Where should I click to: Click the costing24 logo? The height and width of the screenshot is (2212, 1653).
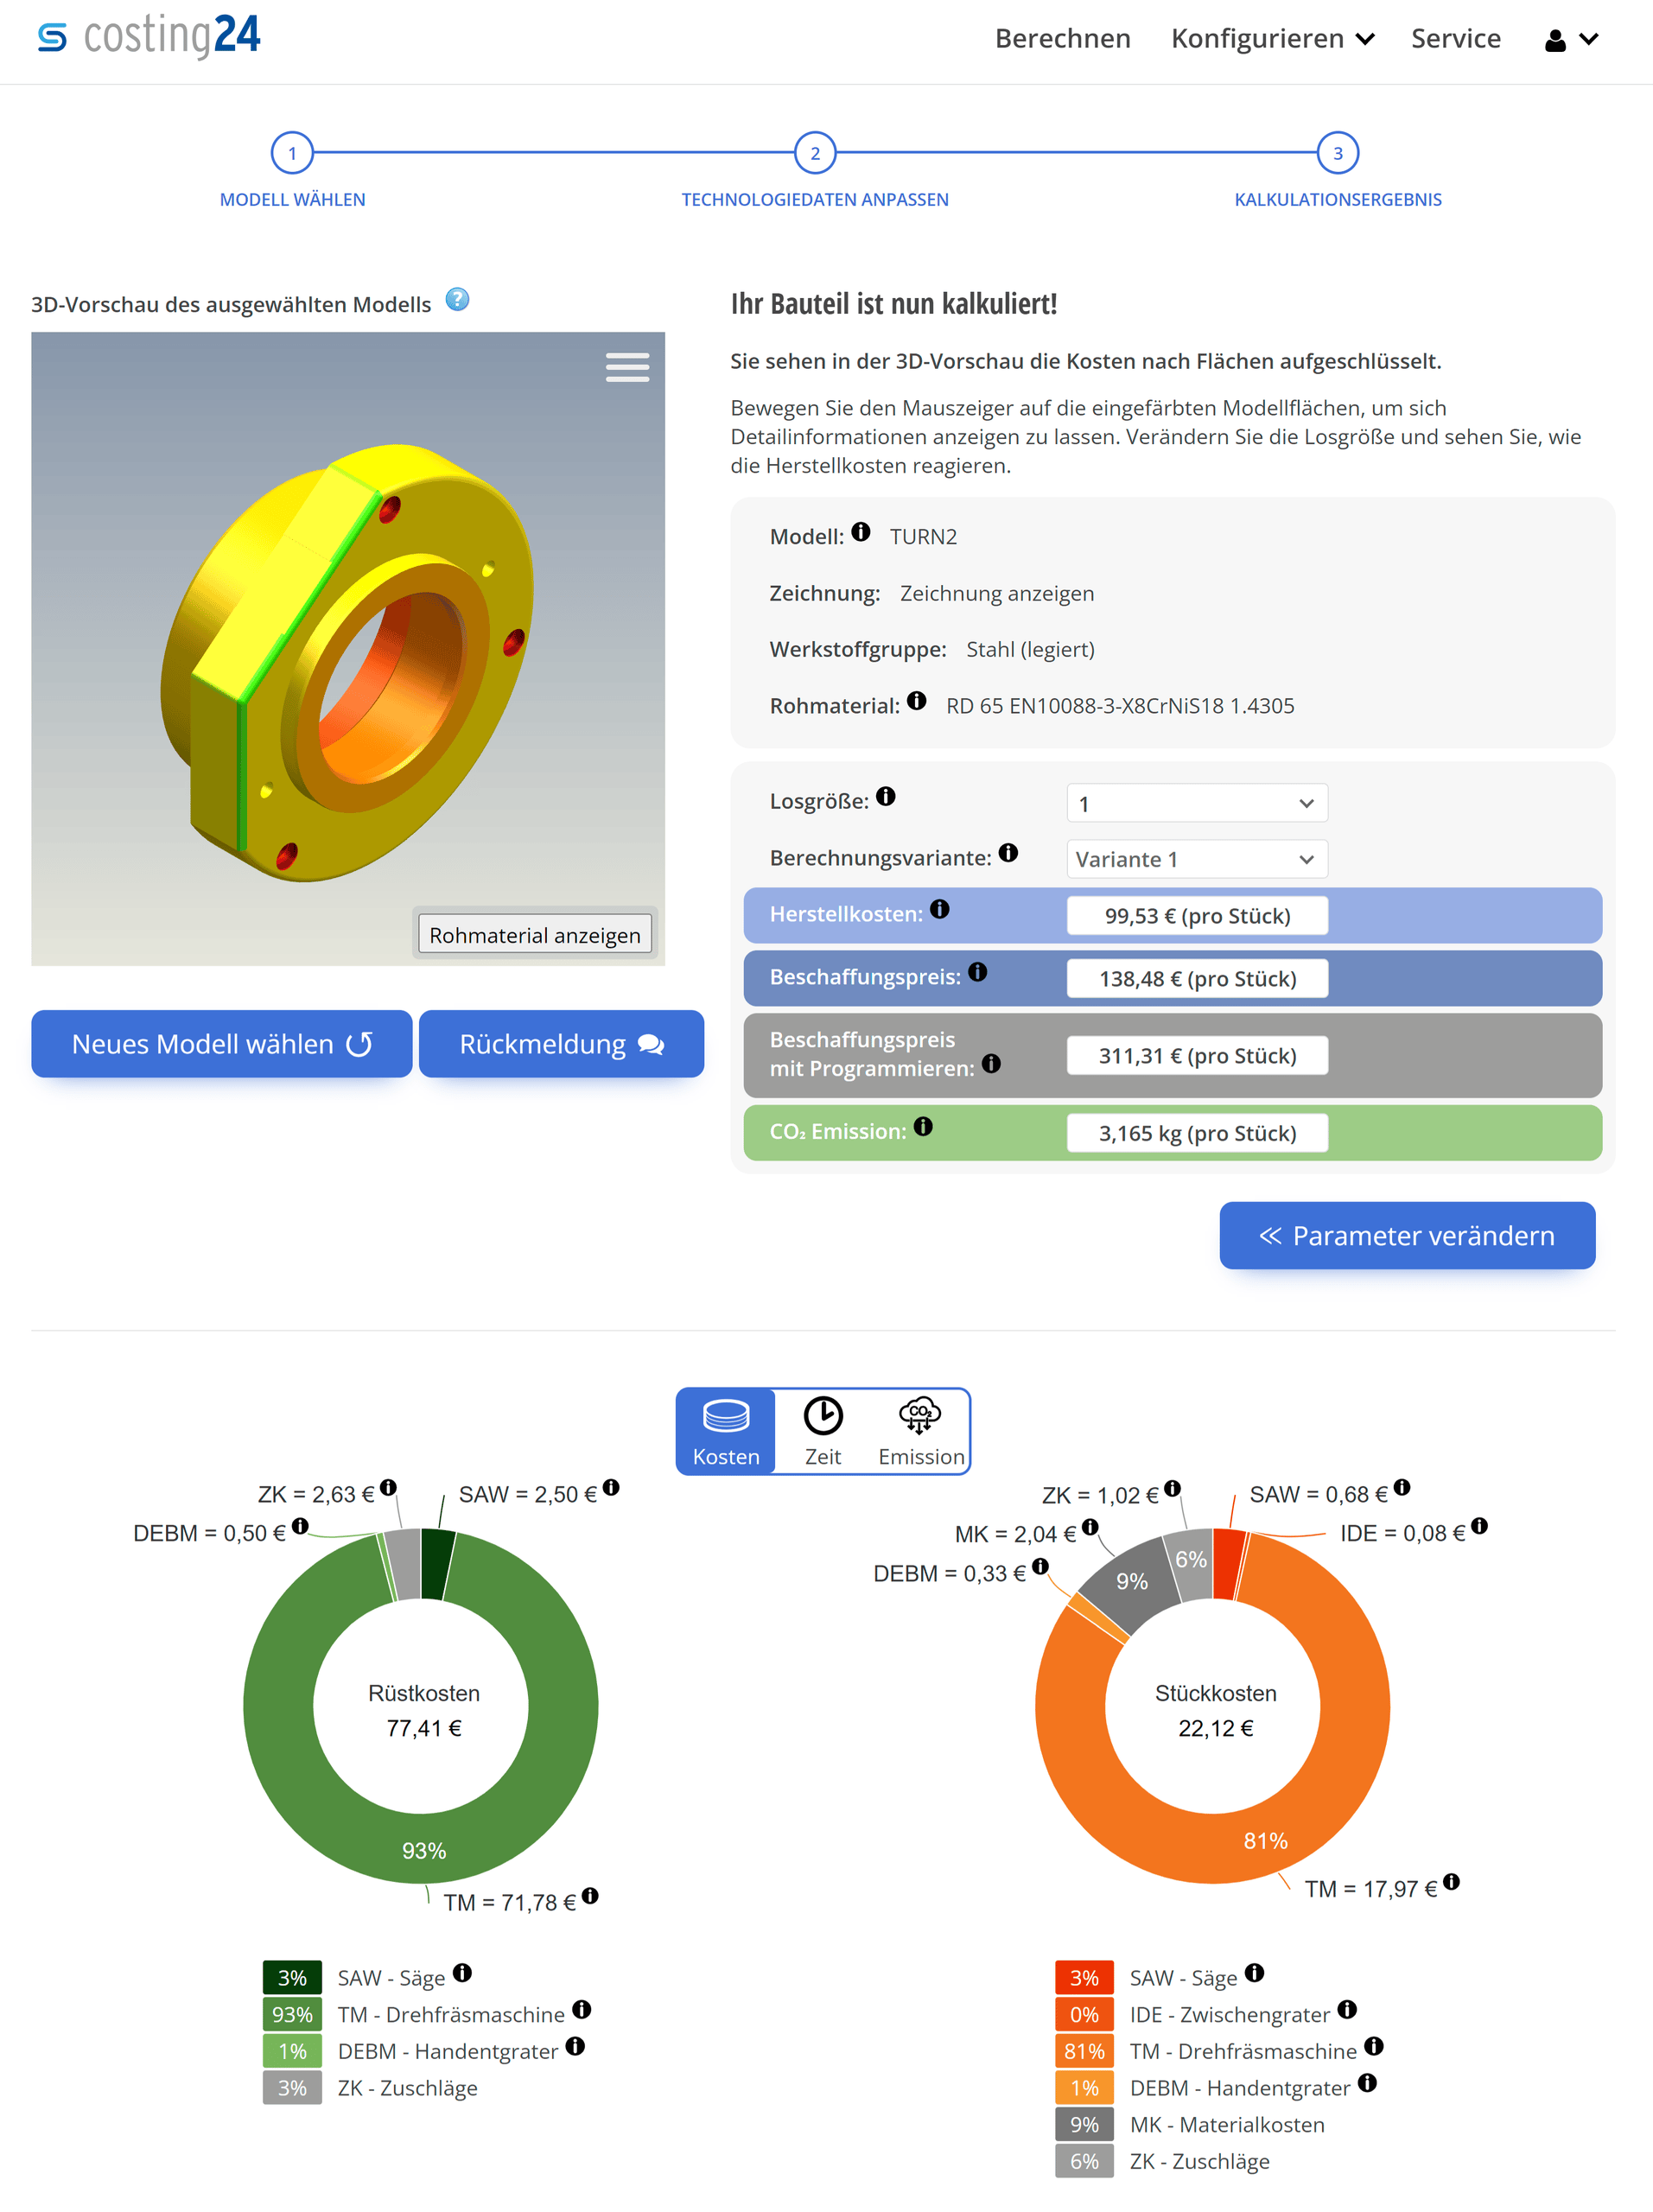coord(147,37)
